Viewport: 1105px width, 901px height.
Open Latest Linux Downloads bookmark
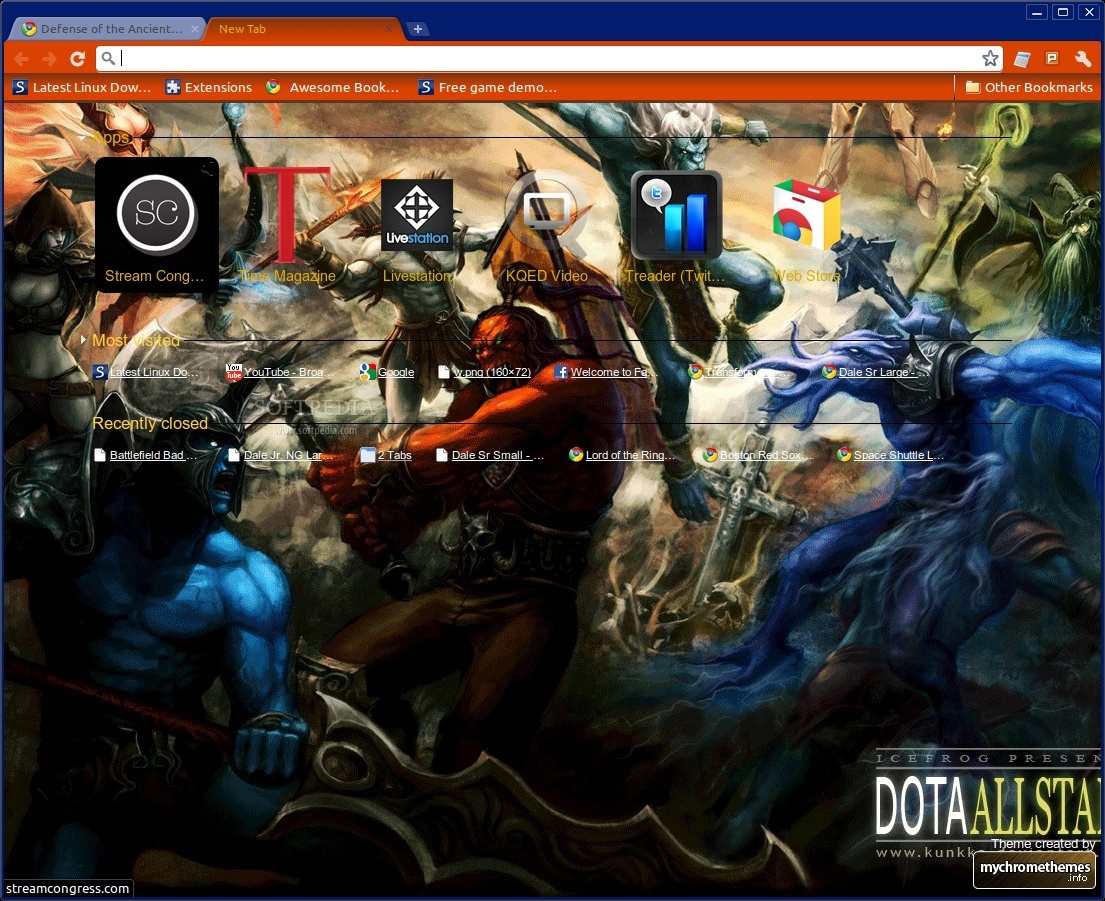82,87
